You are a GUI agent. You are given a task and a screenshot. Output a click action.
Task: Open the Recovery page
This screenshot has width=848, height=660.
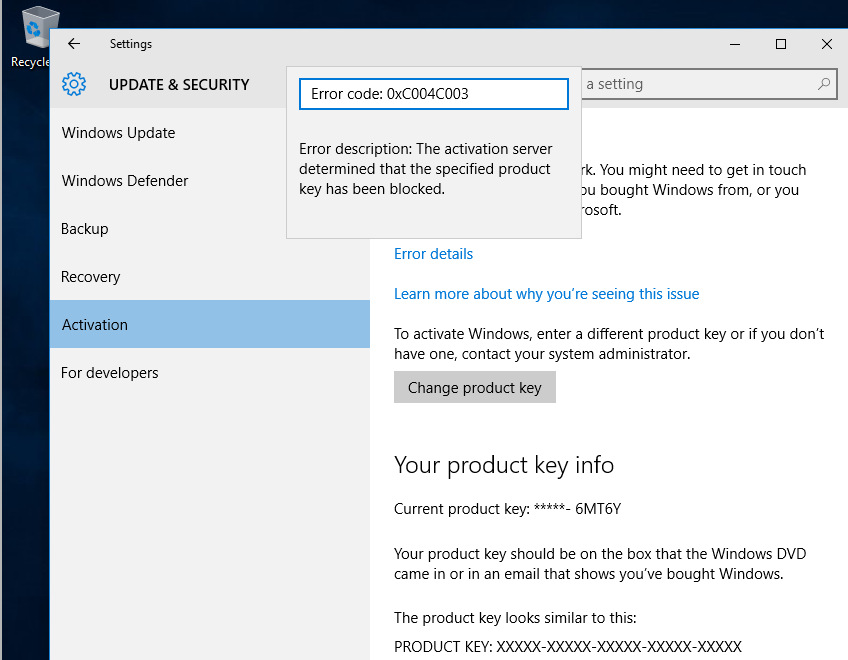[91, 277]
